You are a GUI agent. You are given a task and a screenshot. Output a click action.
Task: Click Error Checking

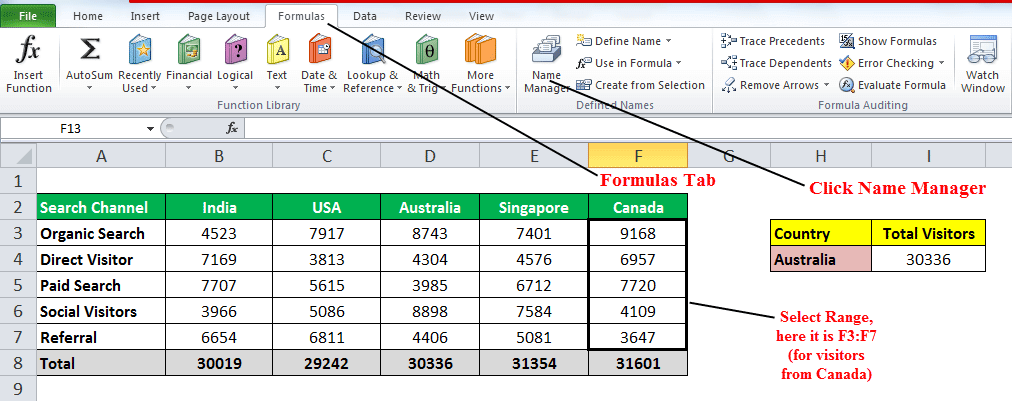(891, 63)
